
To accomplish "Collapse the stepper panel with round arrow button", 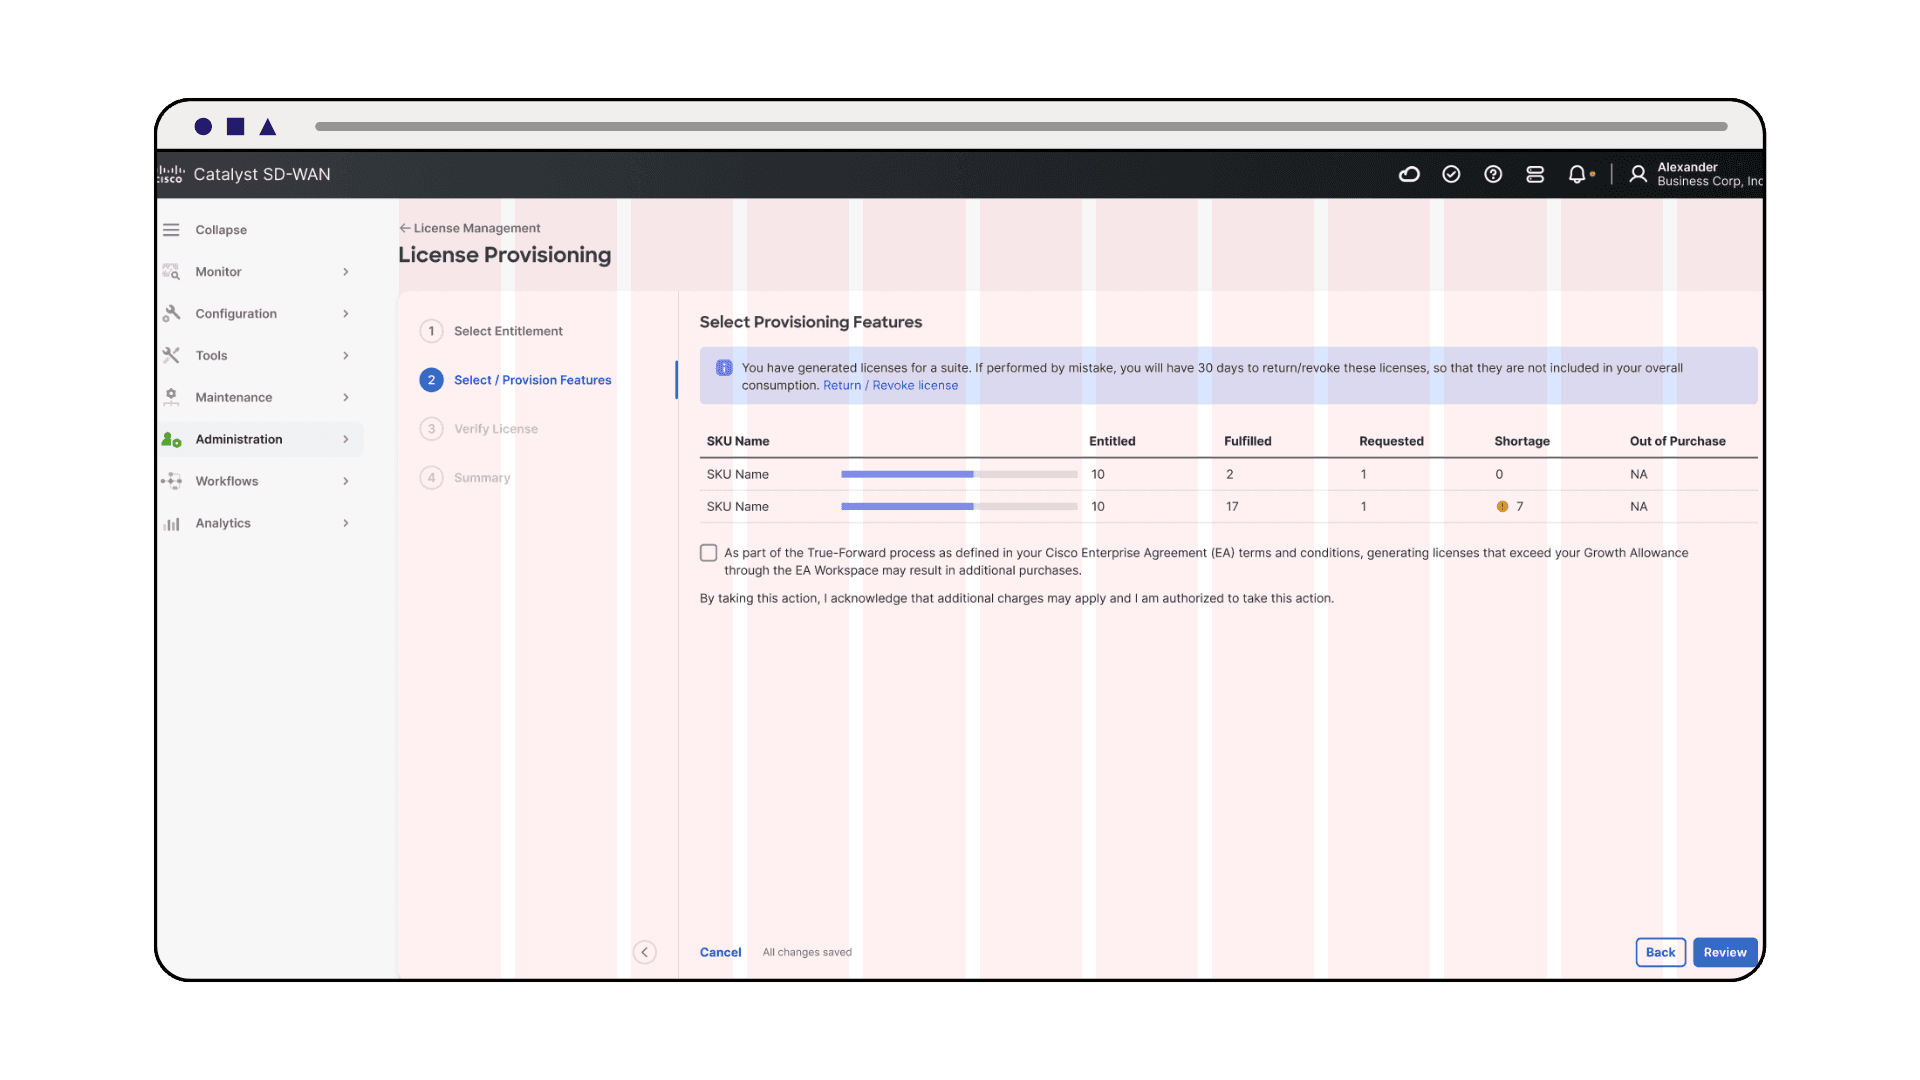I will [645, 952].
